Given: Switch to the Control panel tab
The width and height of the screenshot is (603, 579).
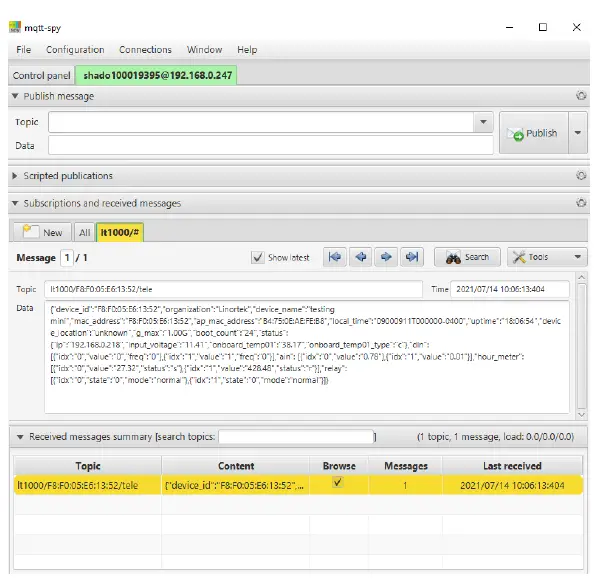Looking at the screenshot, I should tap(42, 75).
